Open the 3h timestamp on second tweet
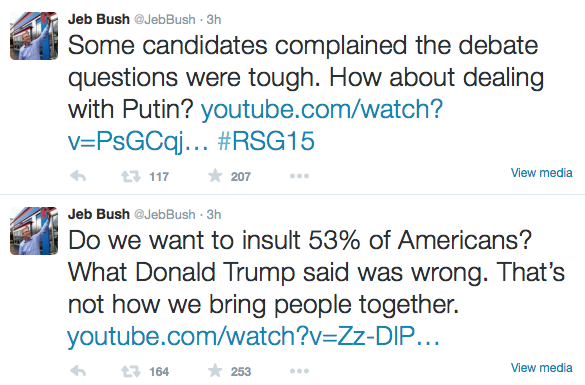The image size is (585, 385). tap(214, 215)
